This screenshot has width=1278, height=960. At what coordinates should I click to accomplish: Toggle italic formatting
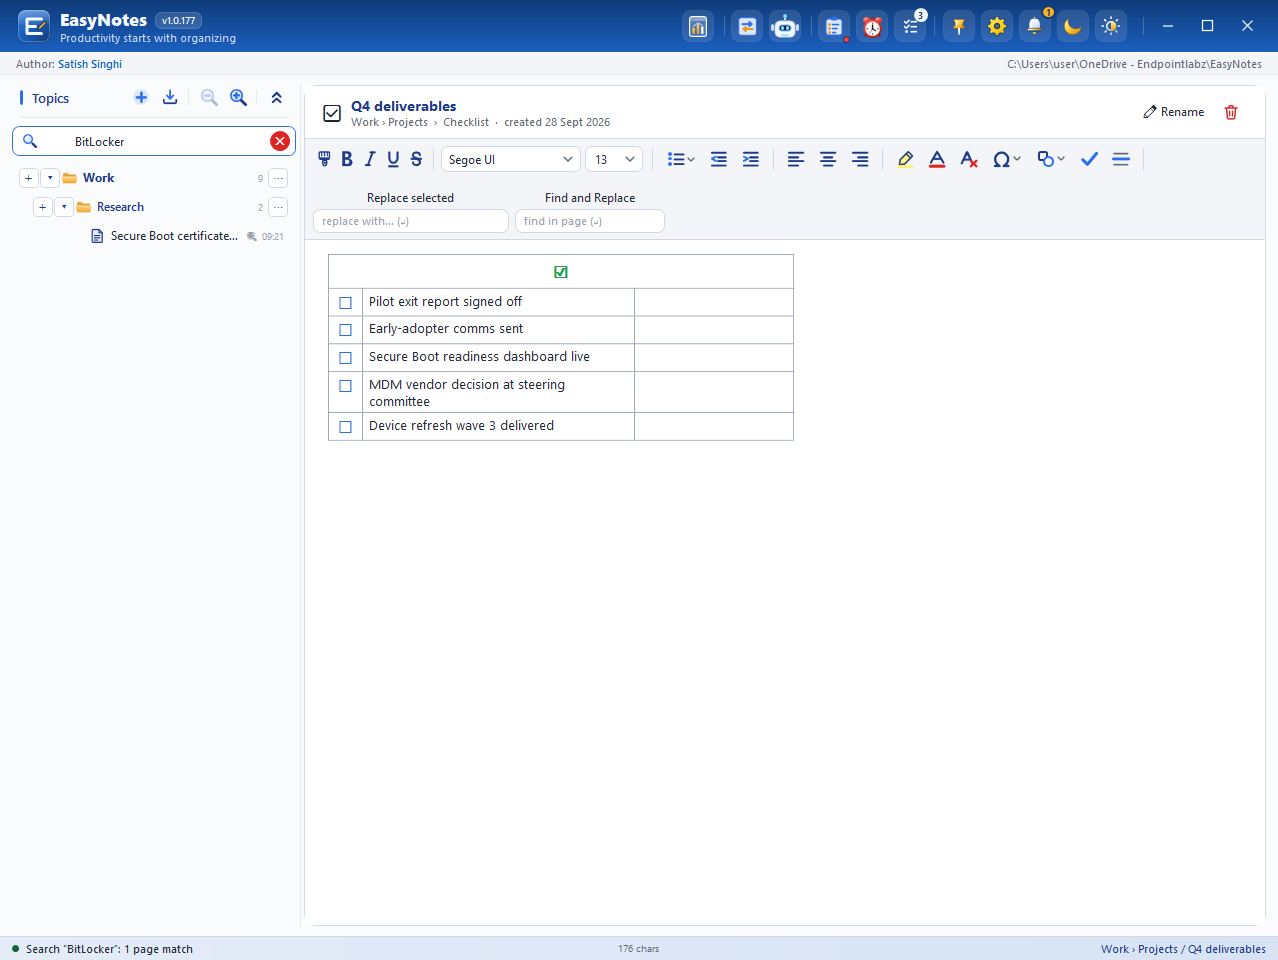(370, 159)
